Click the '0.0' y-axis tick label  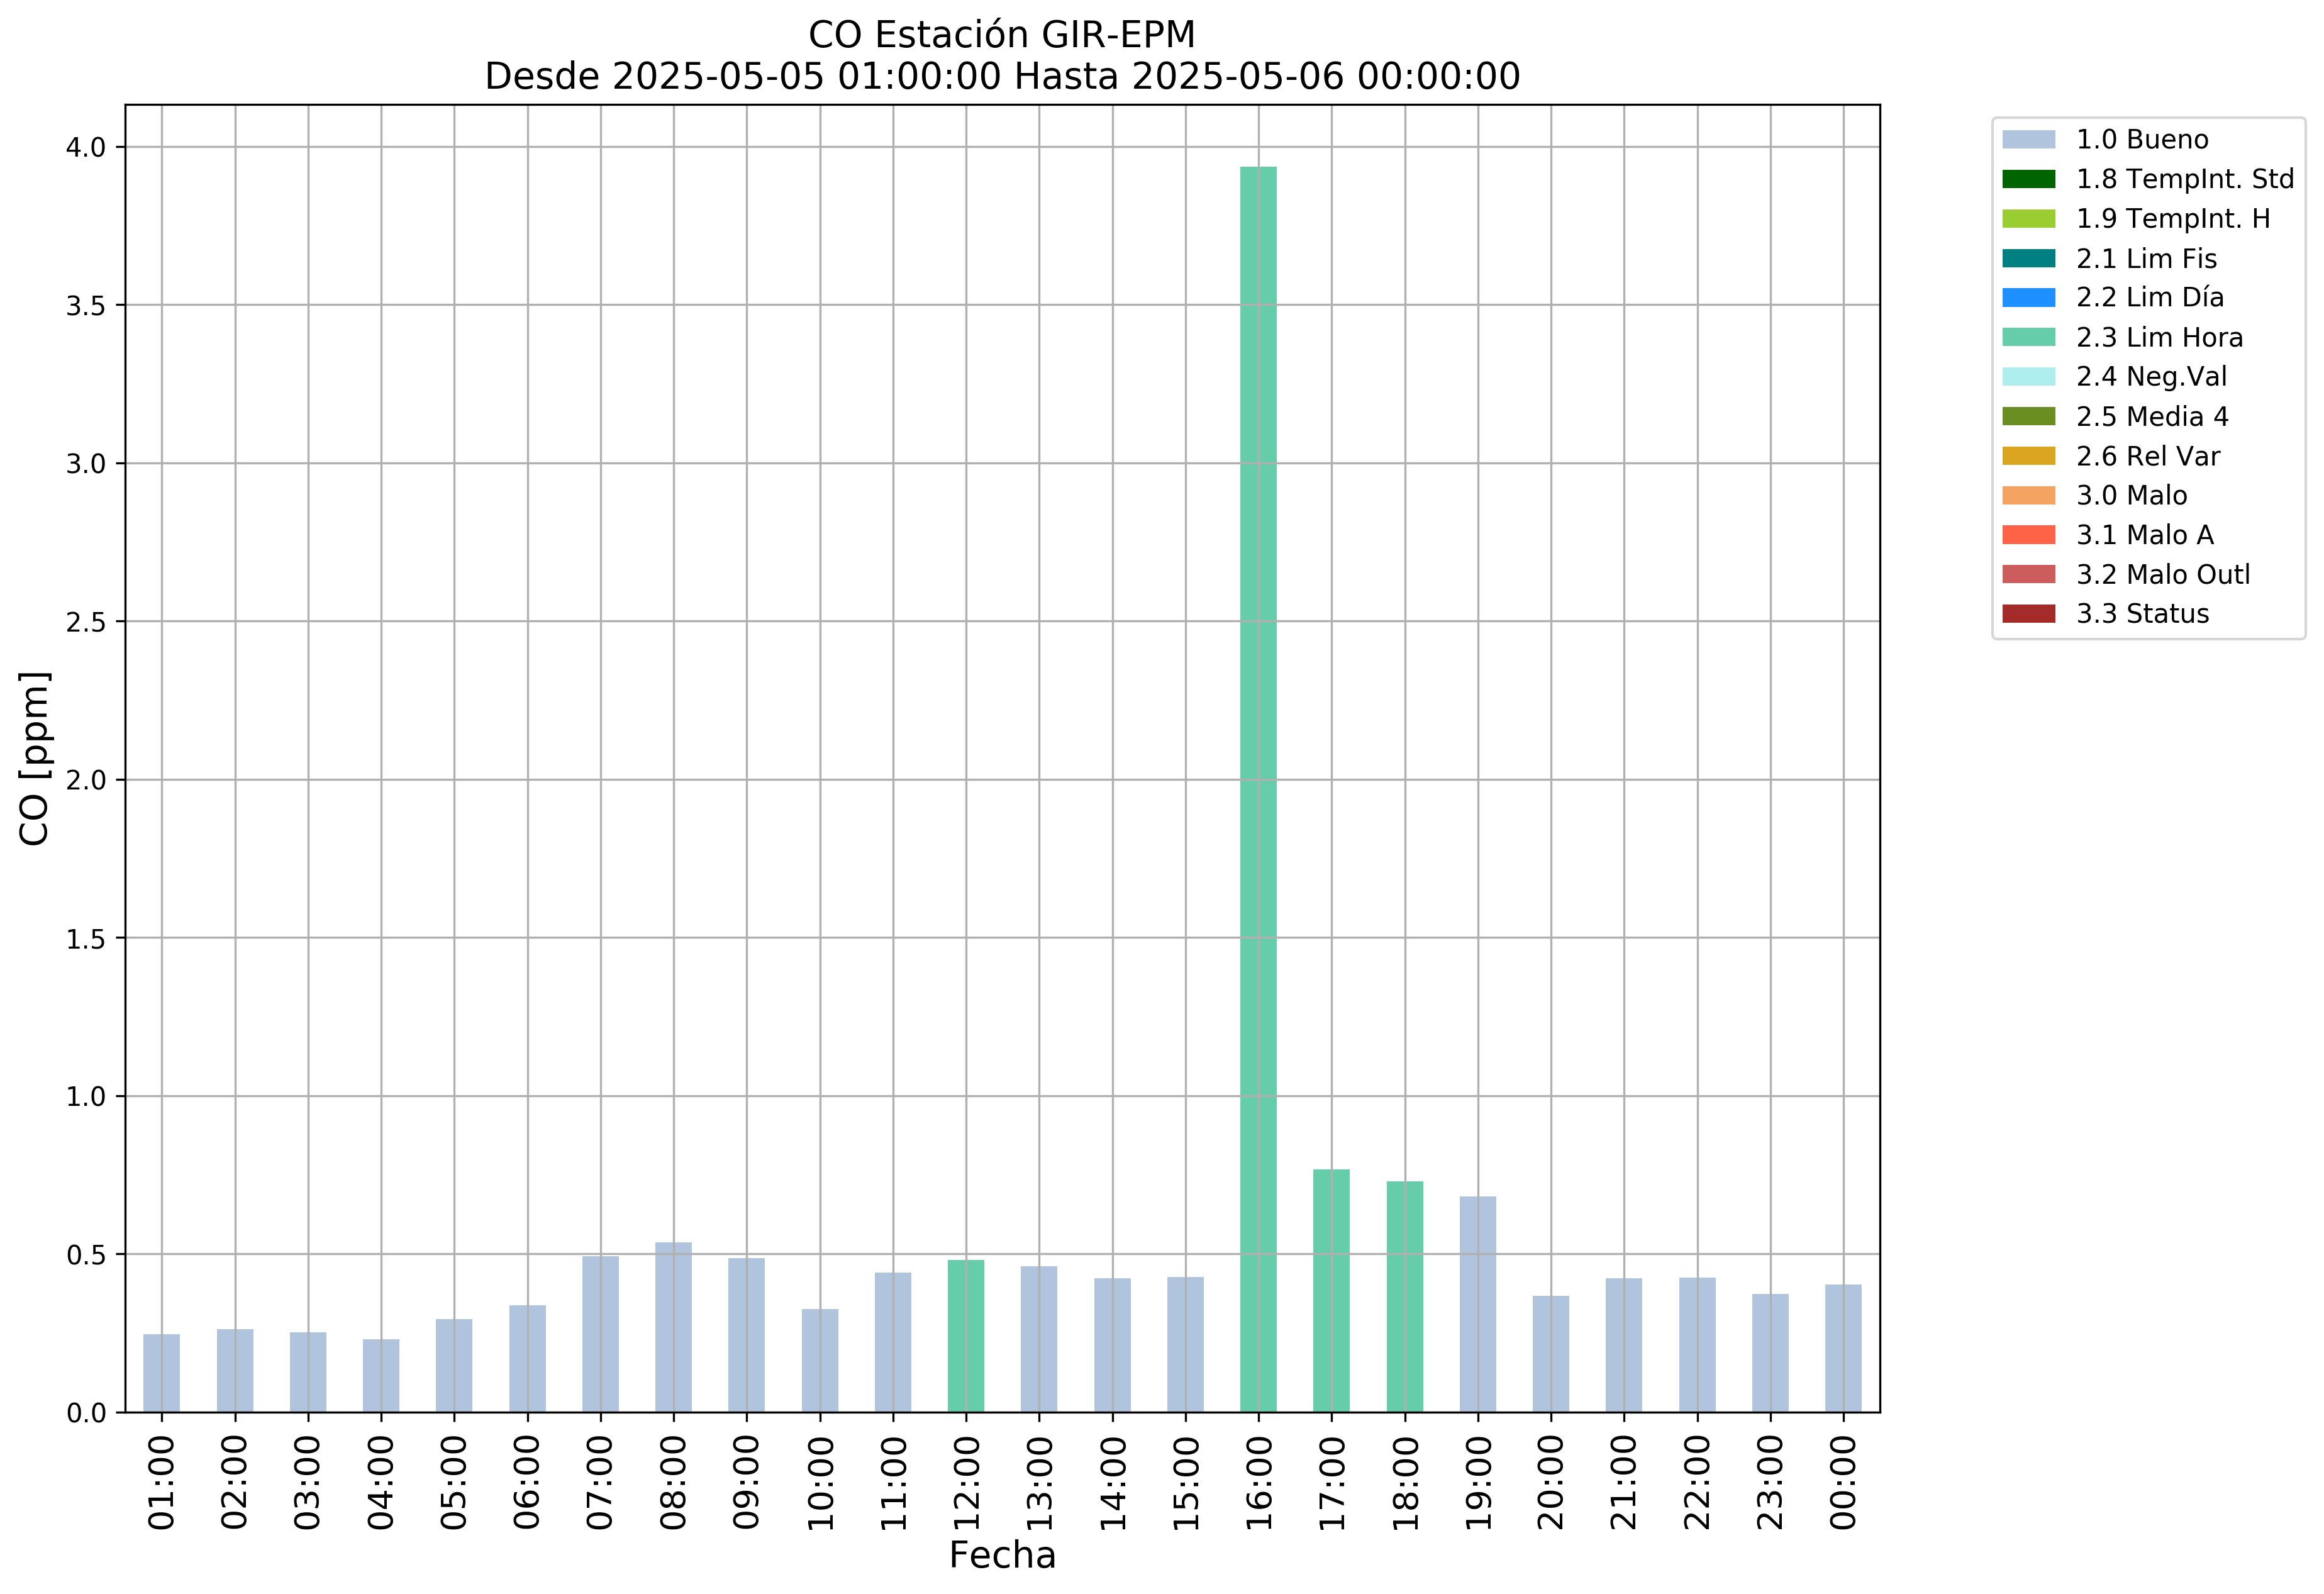point(85,1413)
